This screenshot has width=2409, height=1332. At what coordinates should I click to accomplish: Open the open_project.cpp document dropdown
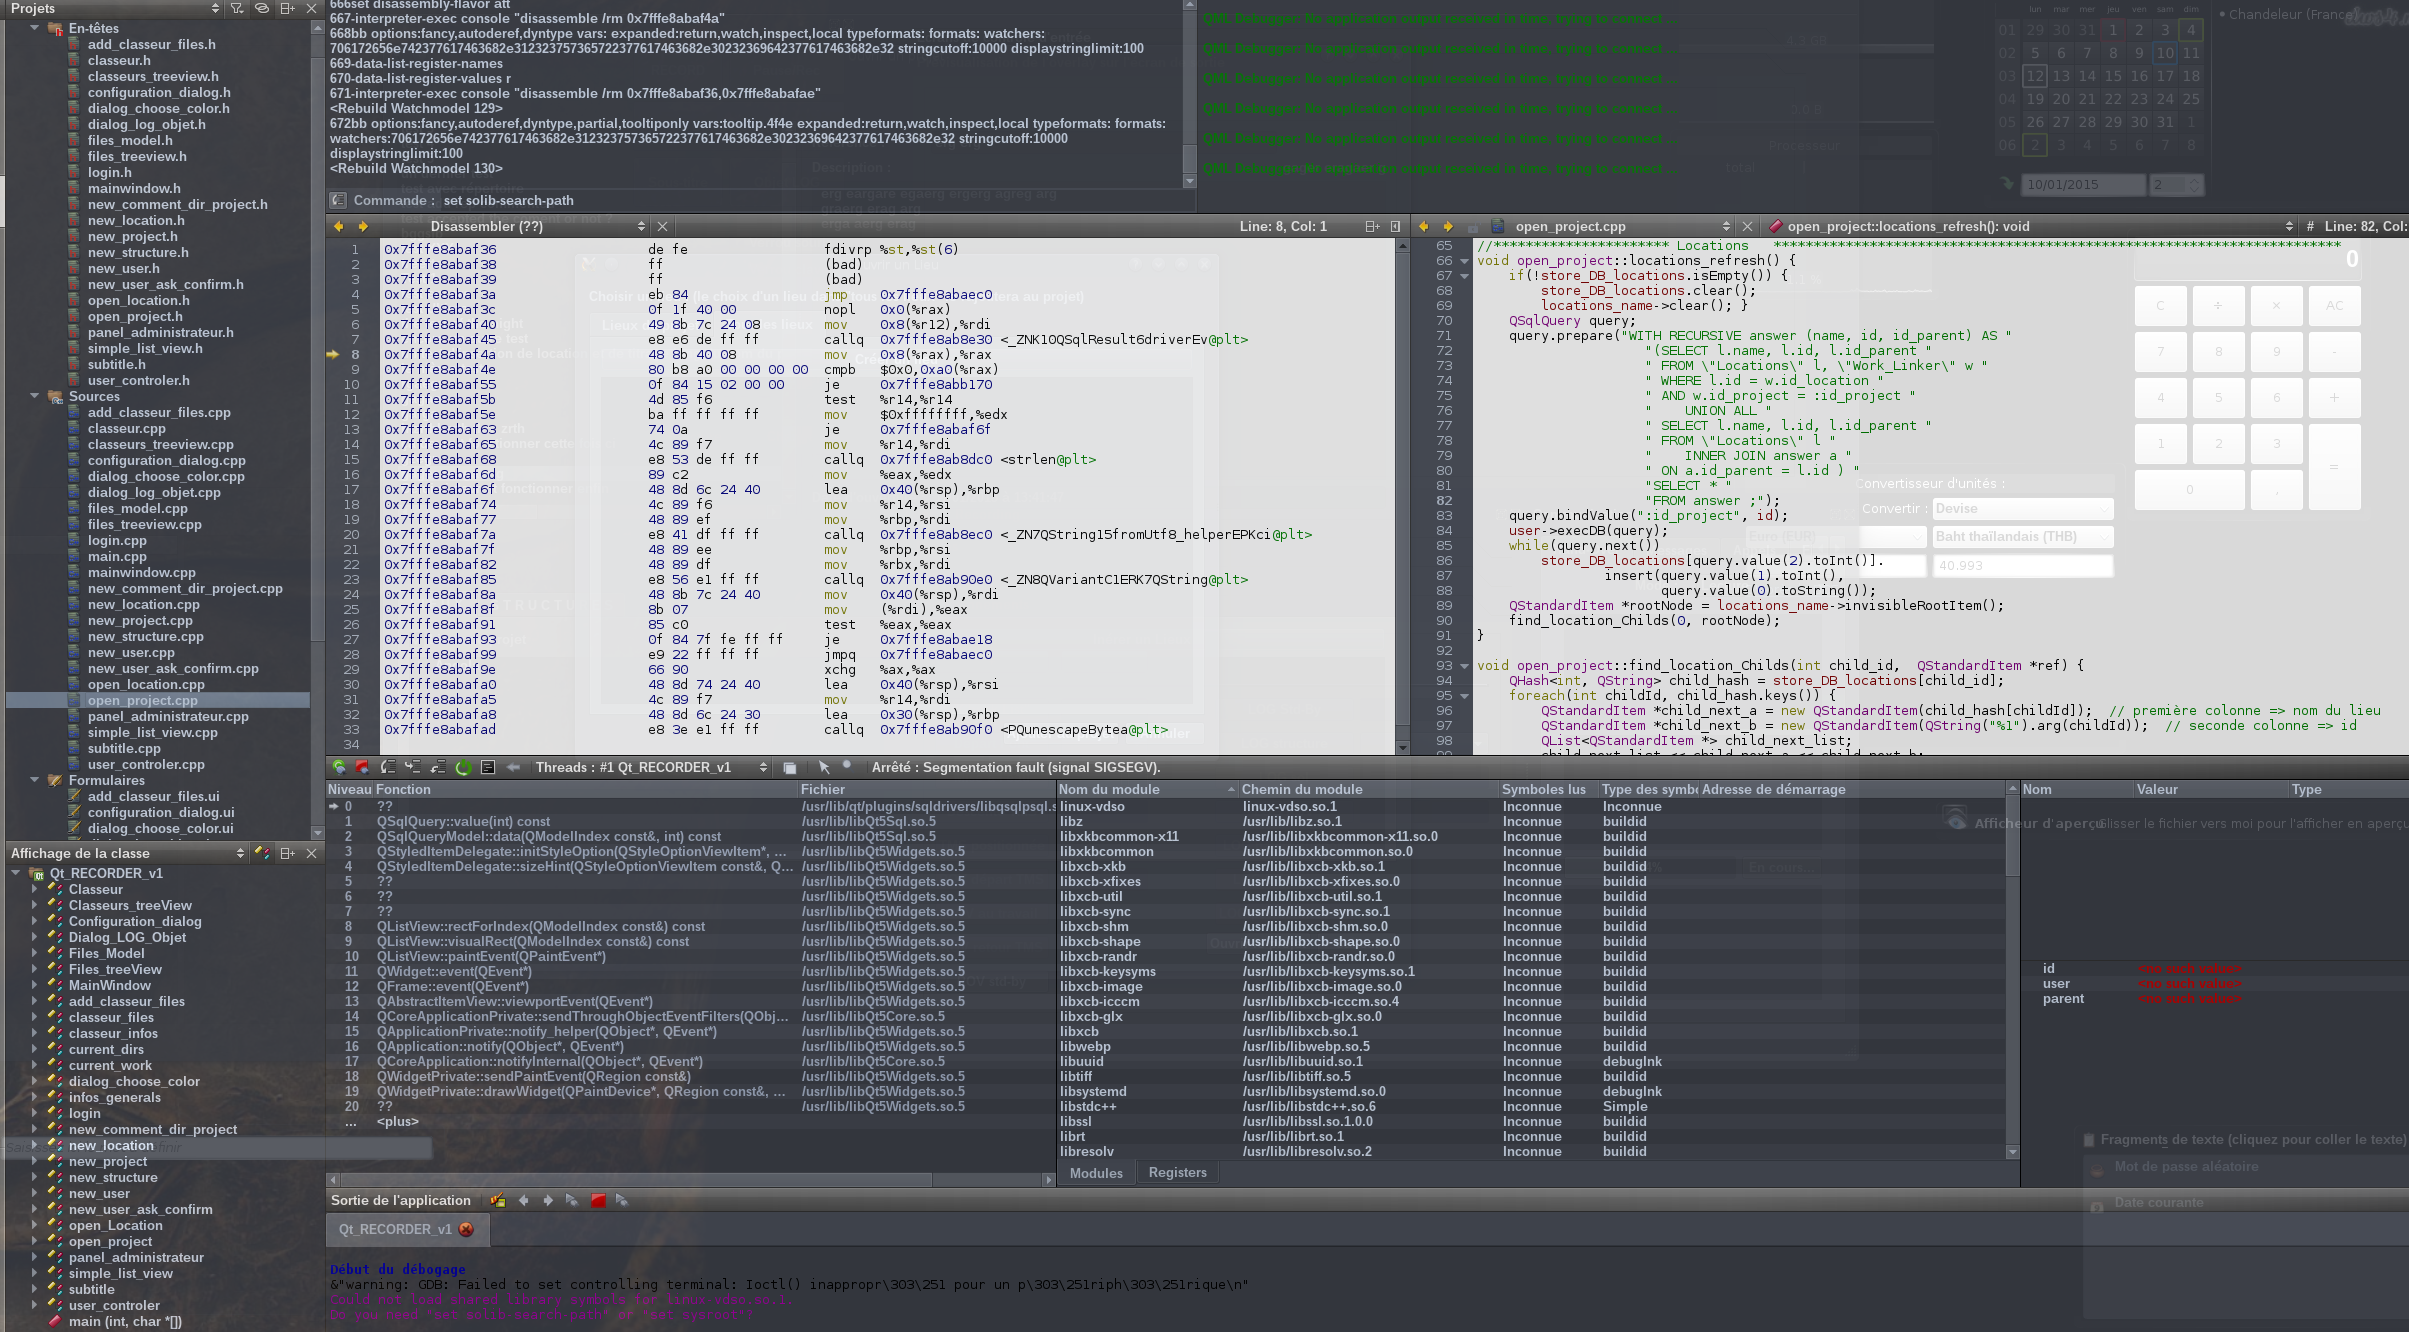point(1726,226)
